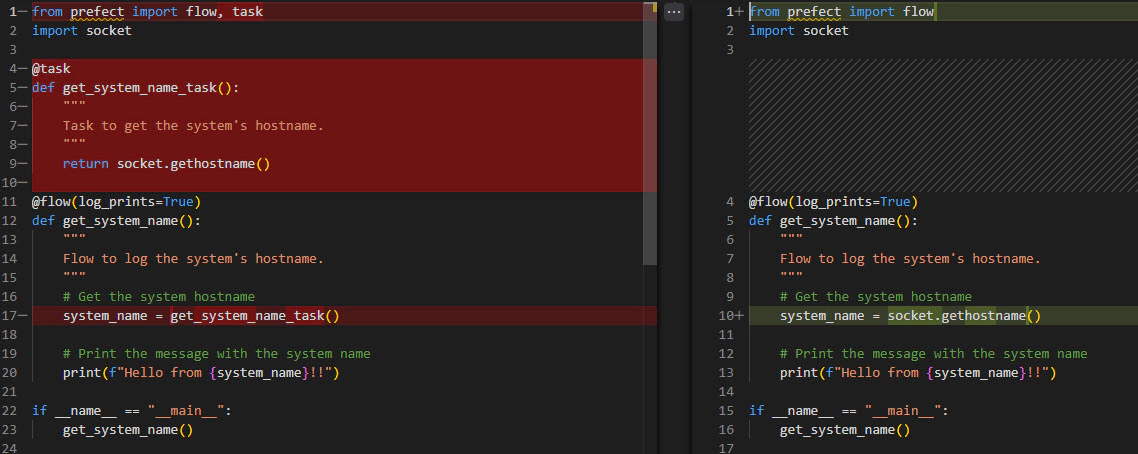Screen dimensions: 1138x454
Task: Click "# Print the message" comment in left pane
Action: point(216,354)
